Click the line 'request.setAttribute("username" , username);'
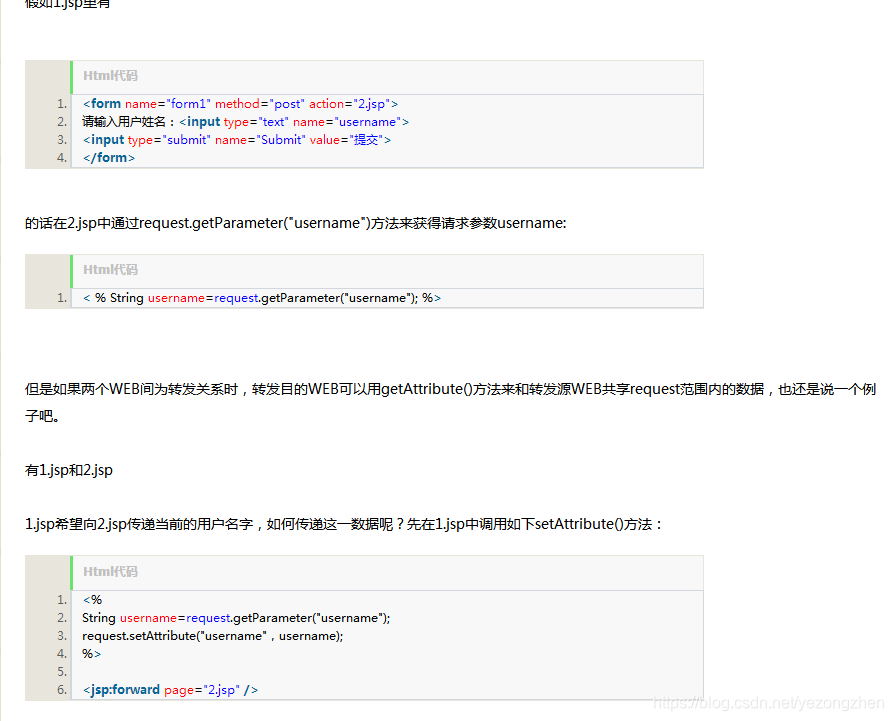This screenshot has height=721, width=893. click(x=213, y=636)
